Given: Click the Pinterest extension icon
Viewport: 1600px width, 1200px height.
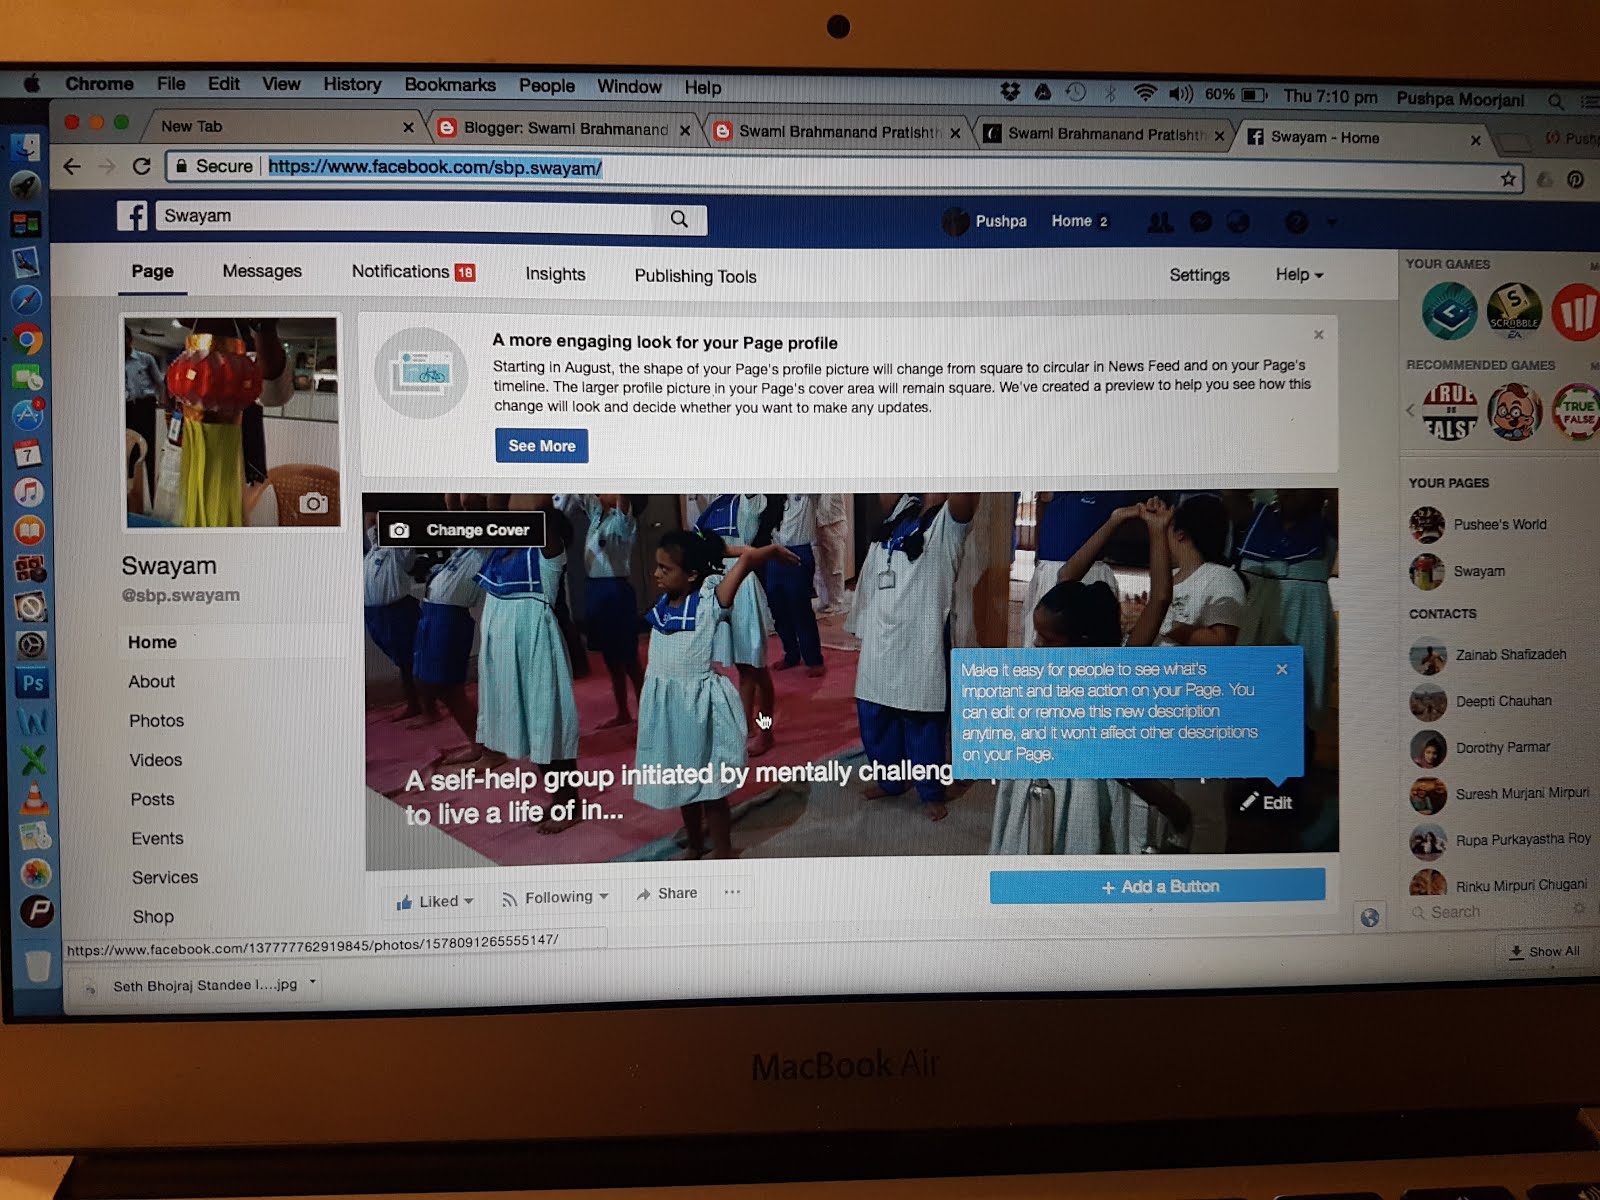Looking at the screenshot, I should 1576,180.
